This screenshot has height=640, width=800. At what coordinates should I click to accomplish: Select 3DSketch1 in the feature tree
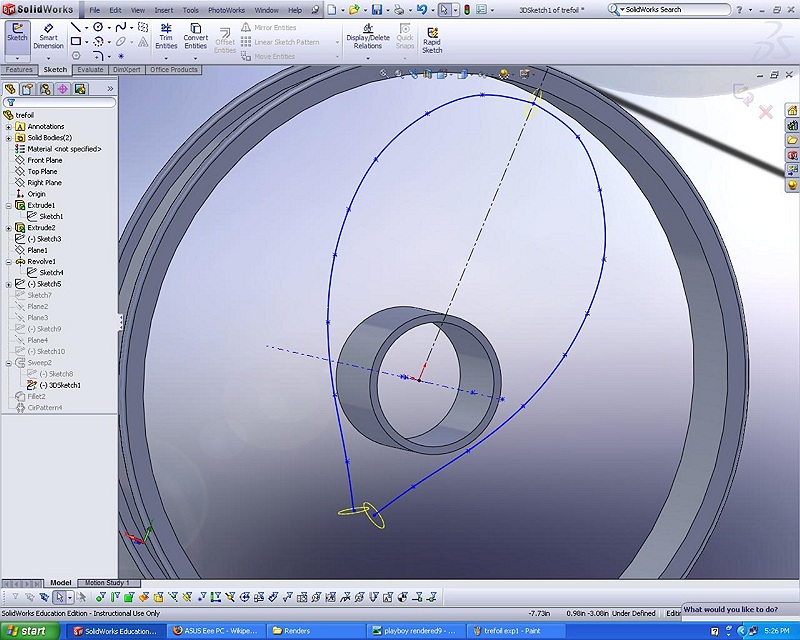point(64,385)
